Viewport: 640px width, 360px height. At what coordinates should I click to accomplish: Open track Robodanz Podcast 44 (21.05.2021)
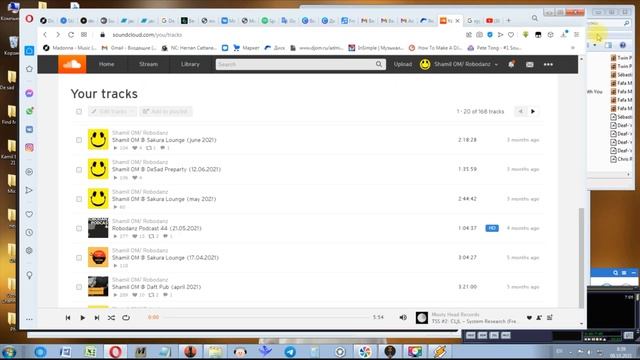(157, 228)
